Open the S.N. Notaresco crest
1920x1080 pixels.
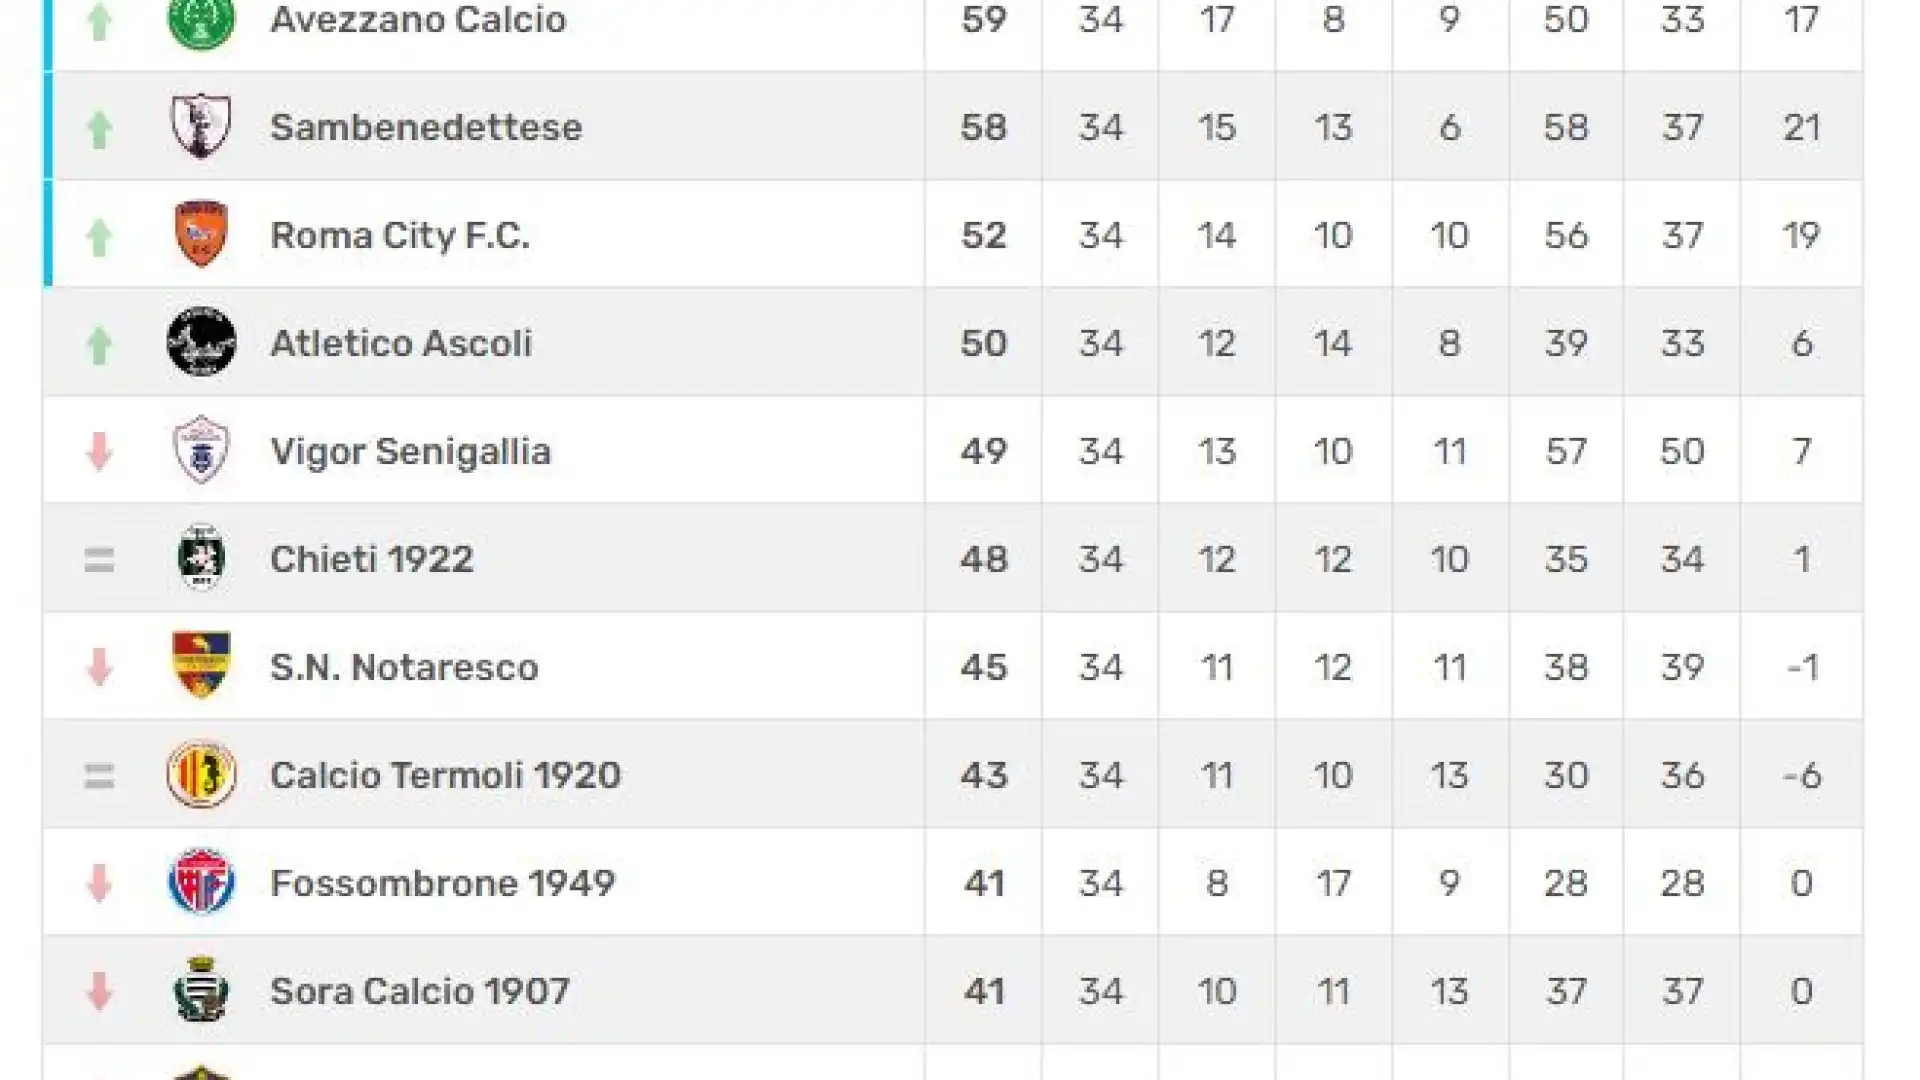(201, 665)
